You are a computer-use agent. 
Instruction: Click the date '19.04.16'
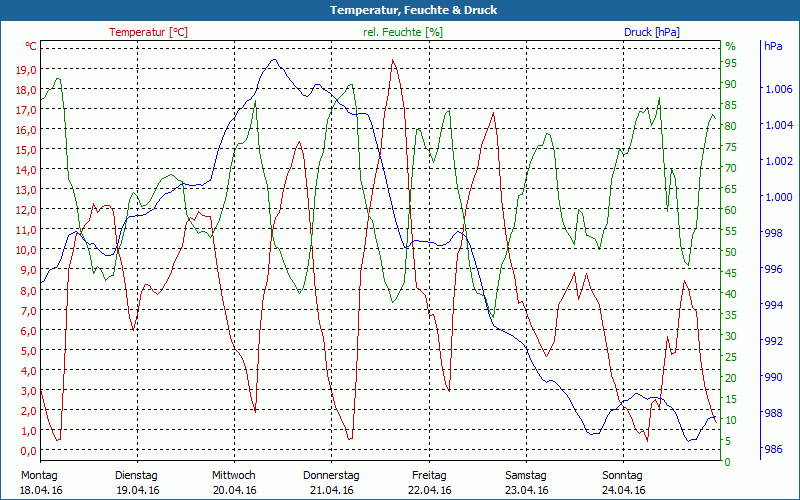pyautogui.click(x=138, y=490)
